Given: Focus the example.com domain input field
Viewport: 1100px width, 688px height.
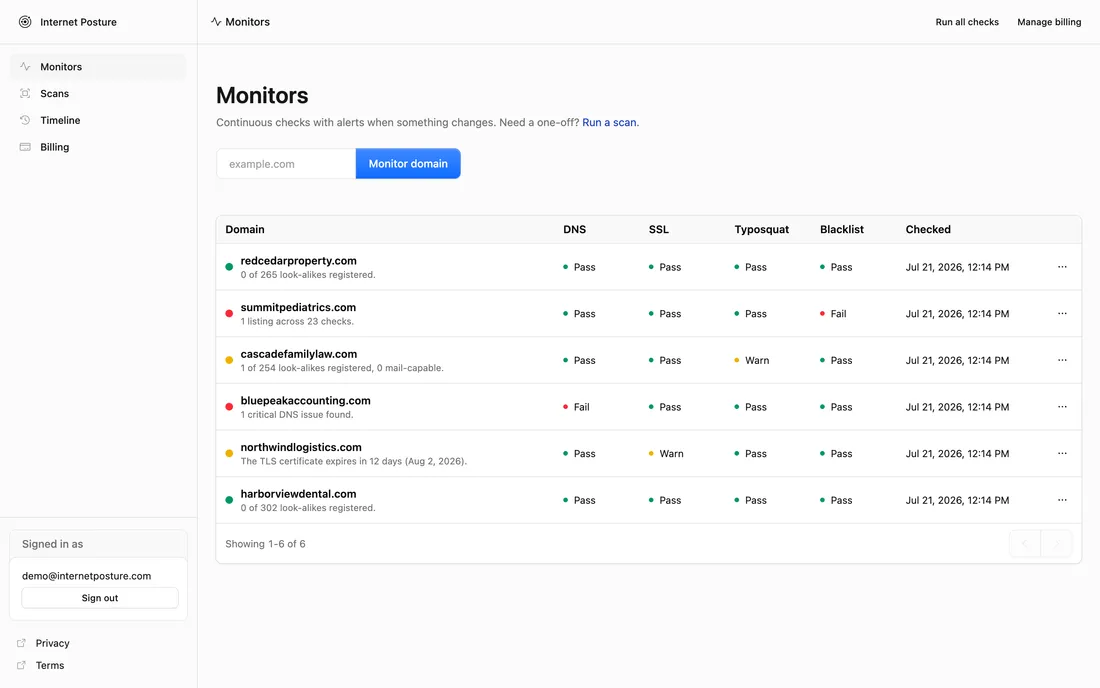Looking at the screenshot, I should click(x=286, y=163).
